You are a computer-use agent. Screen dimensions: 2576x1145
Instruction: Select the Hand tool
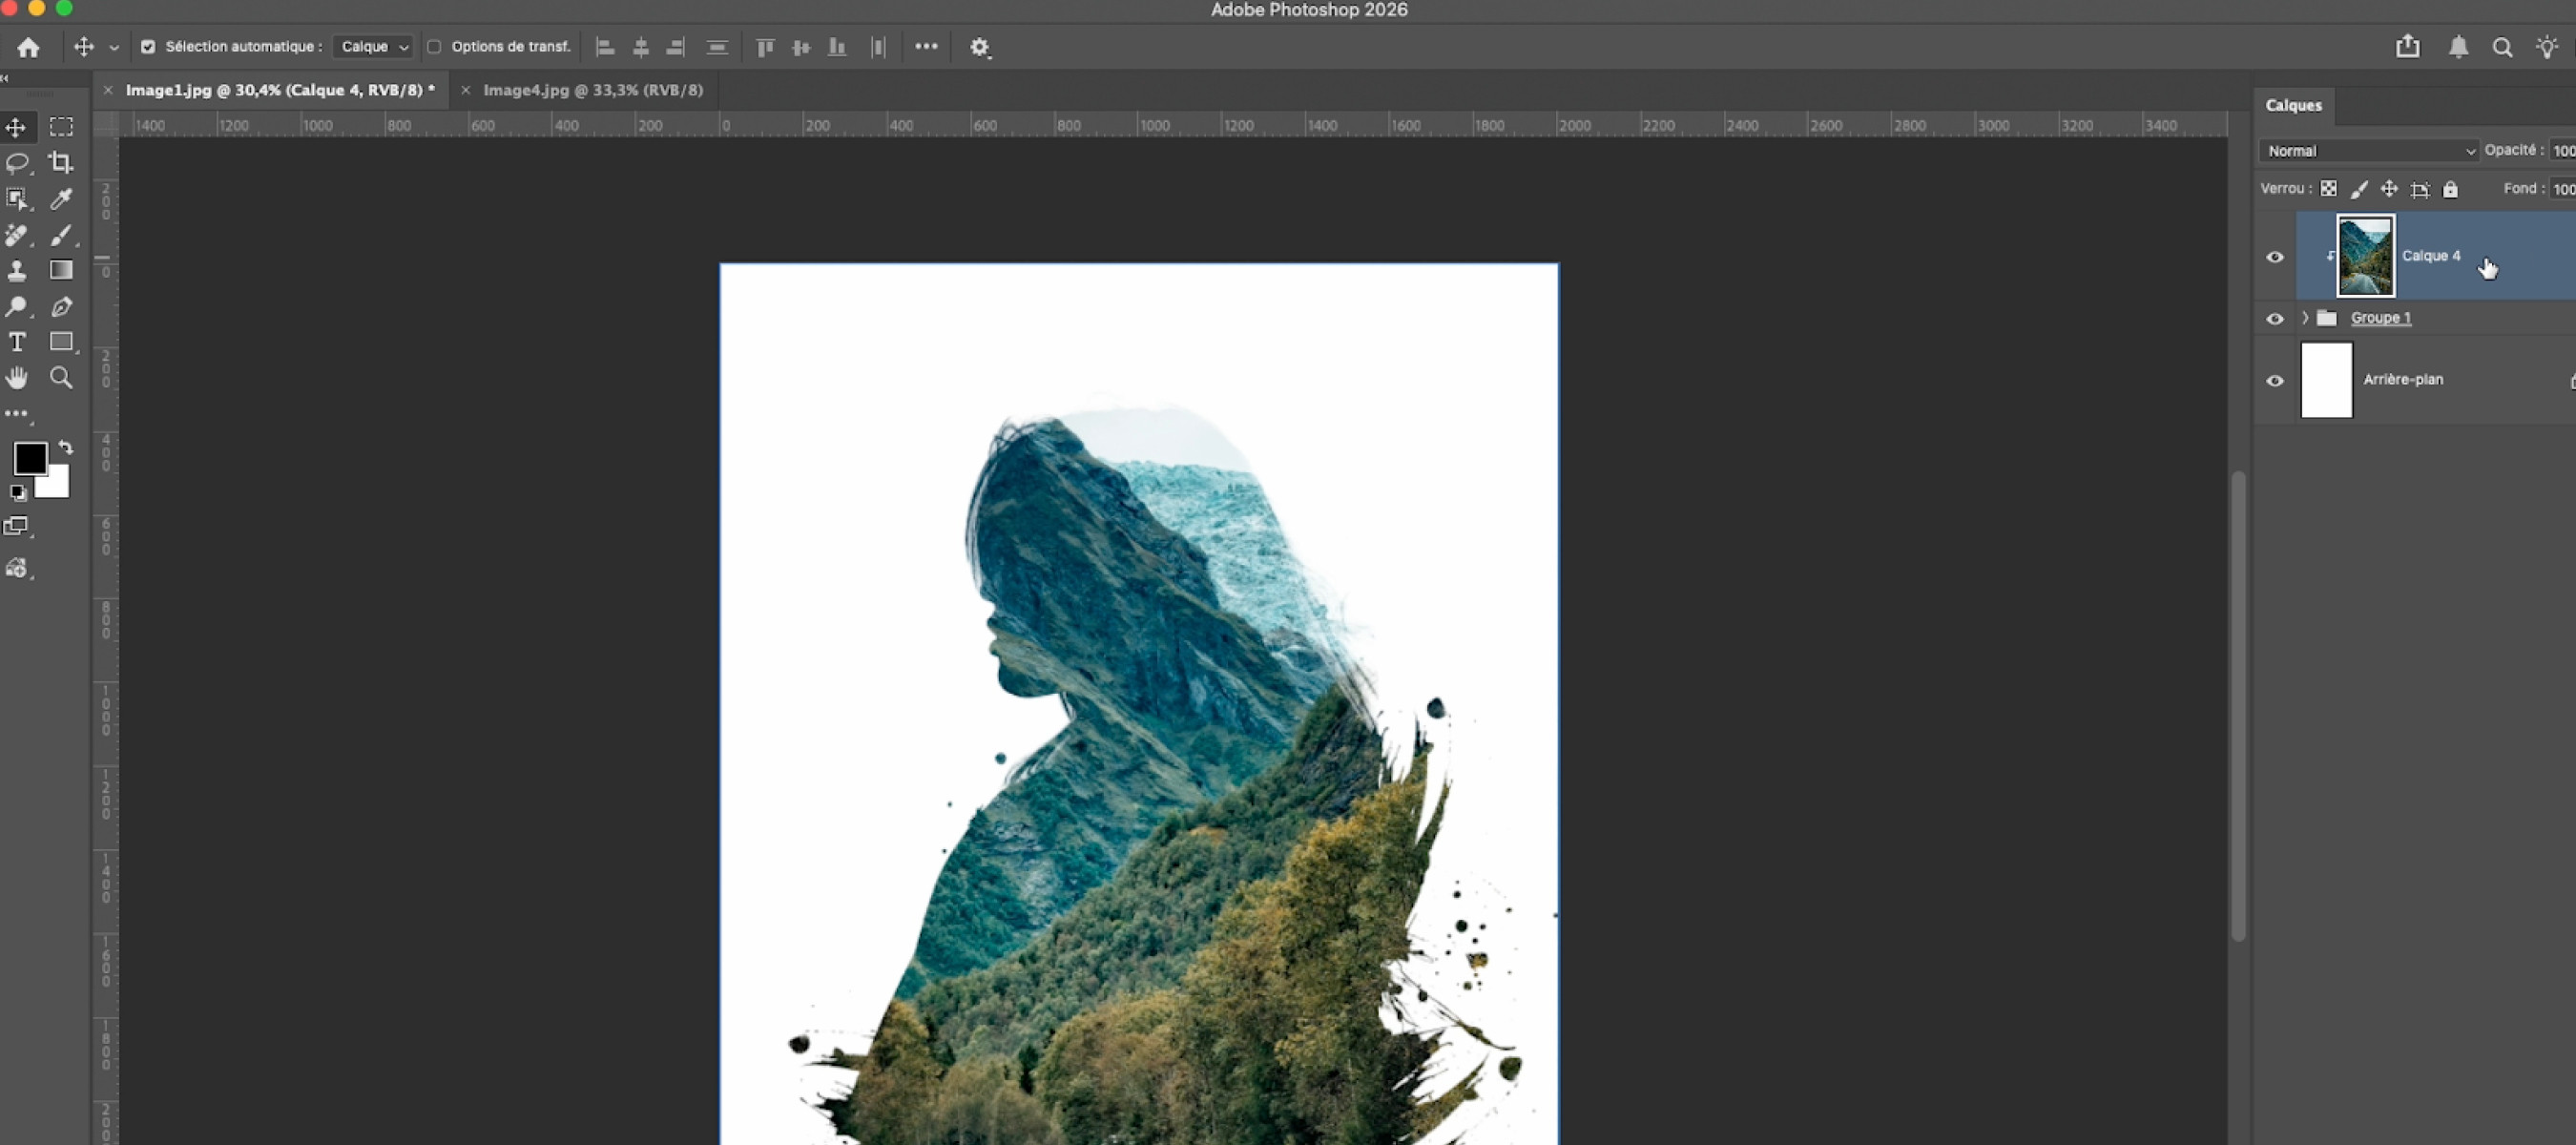[x=17, y=378]
